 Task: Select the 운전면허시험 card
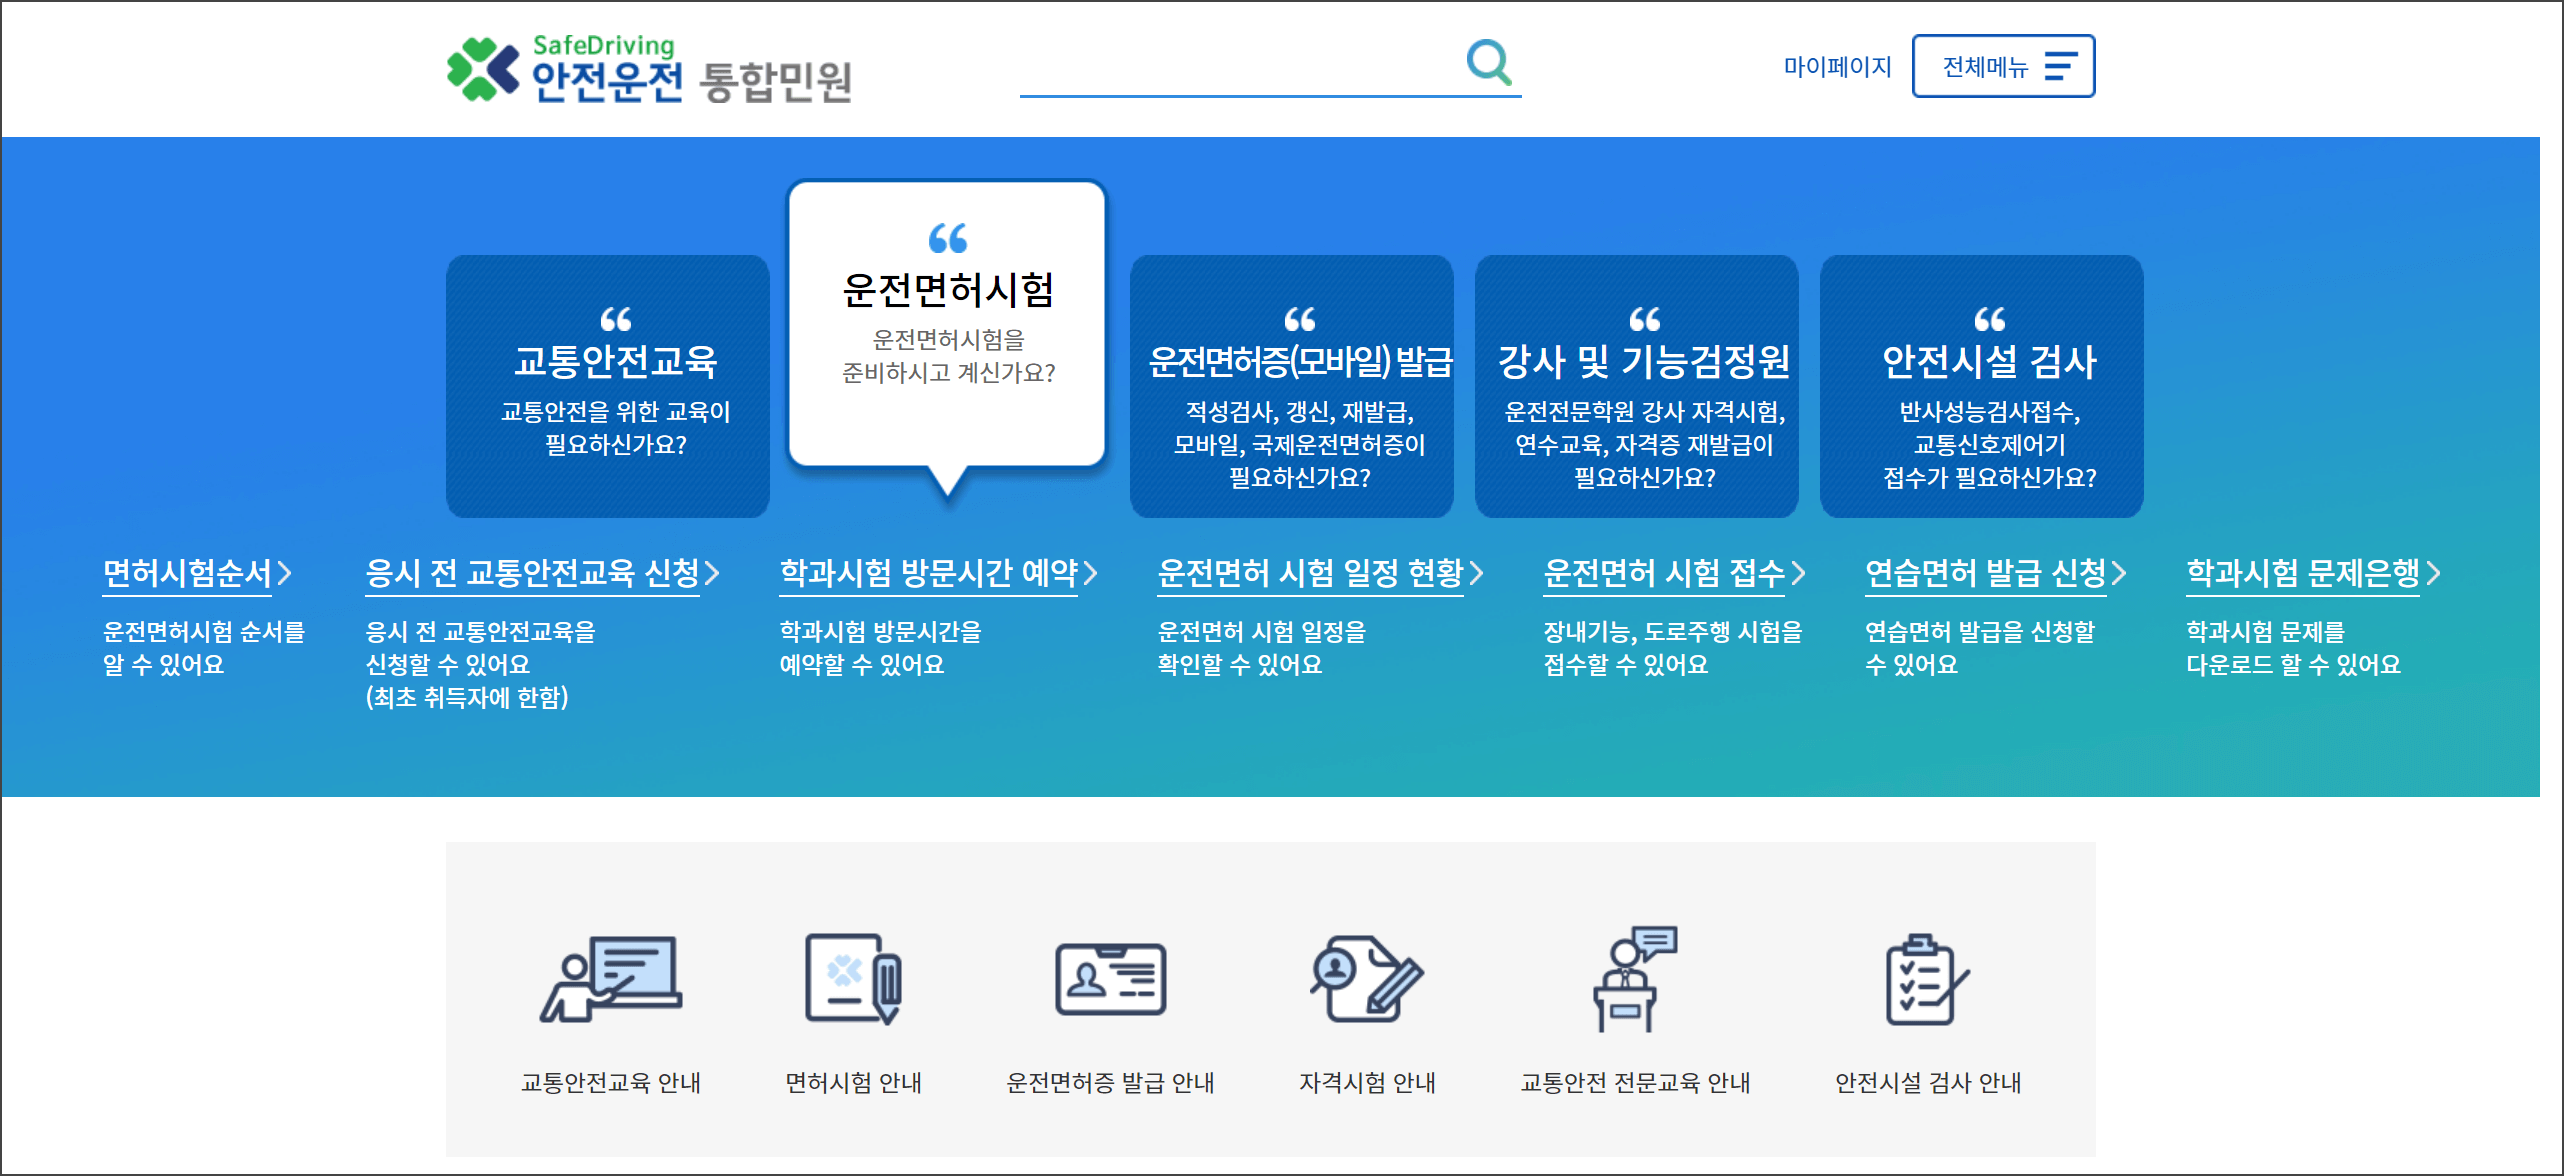click(x=947, y=325)
